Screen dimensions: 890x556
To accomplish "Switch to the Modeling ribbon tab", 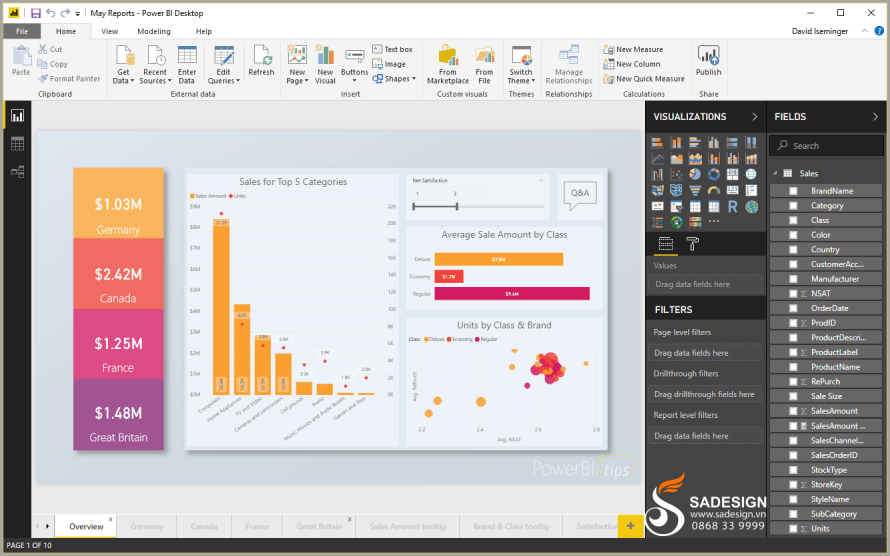I will 154,31.
